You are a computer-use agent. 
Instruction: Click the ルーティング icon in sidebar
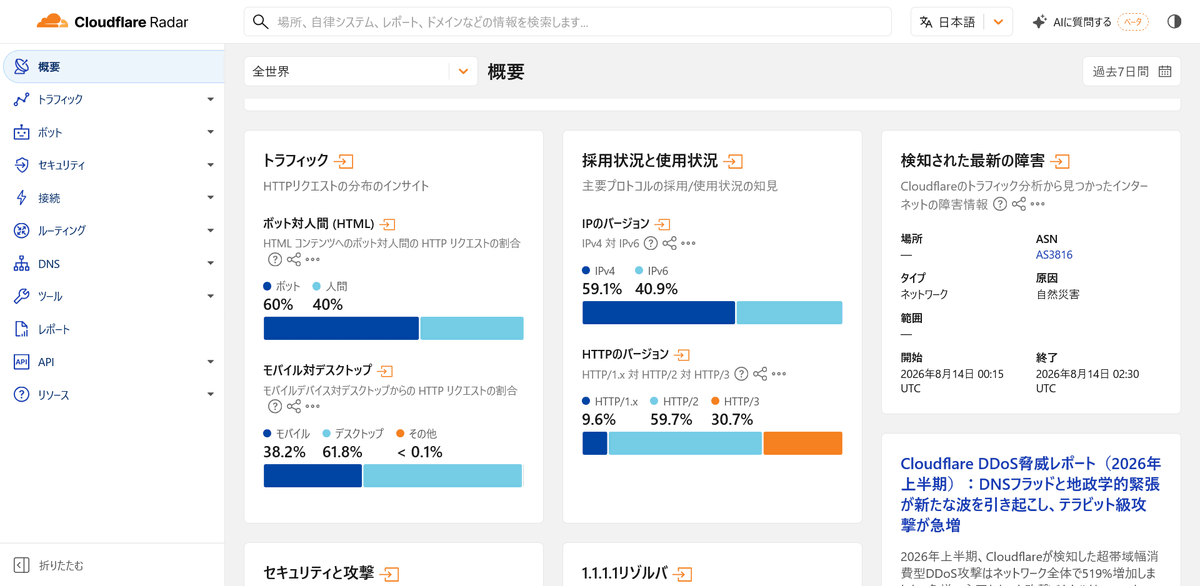tap(21, 231)
